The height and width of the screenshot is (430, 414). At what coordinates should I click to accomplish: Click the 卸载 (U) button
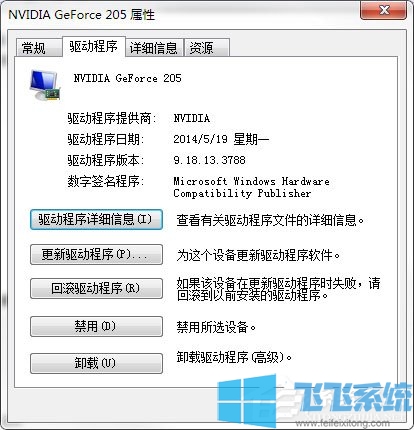(96, 363)
